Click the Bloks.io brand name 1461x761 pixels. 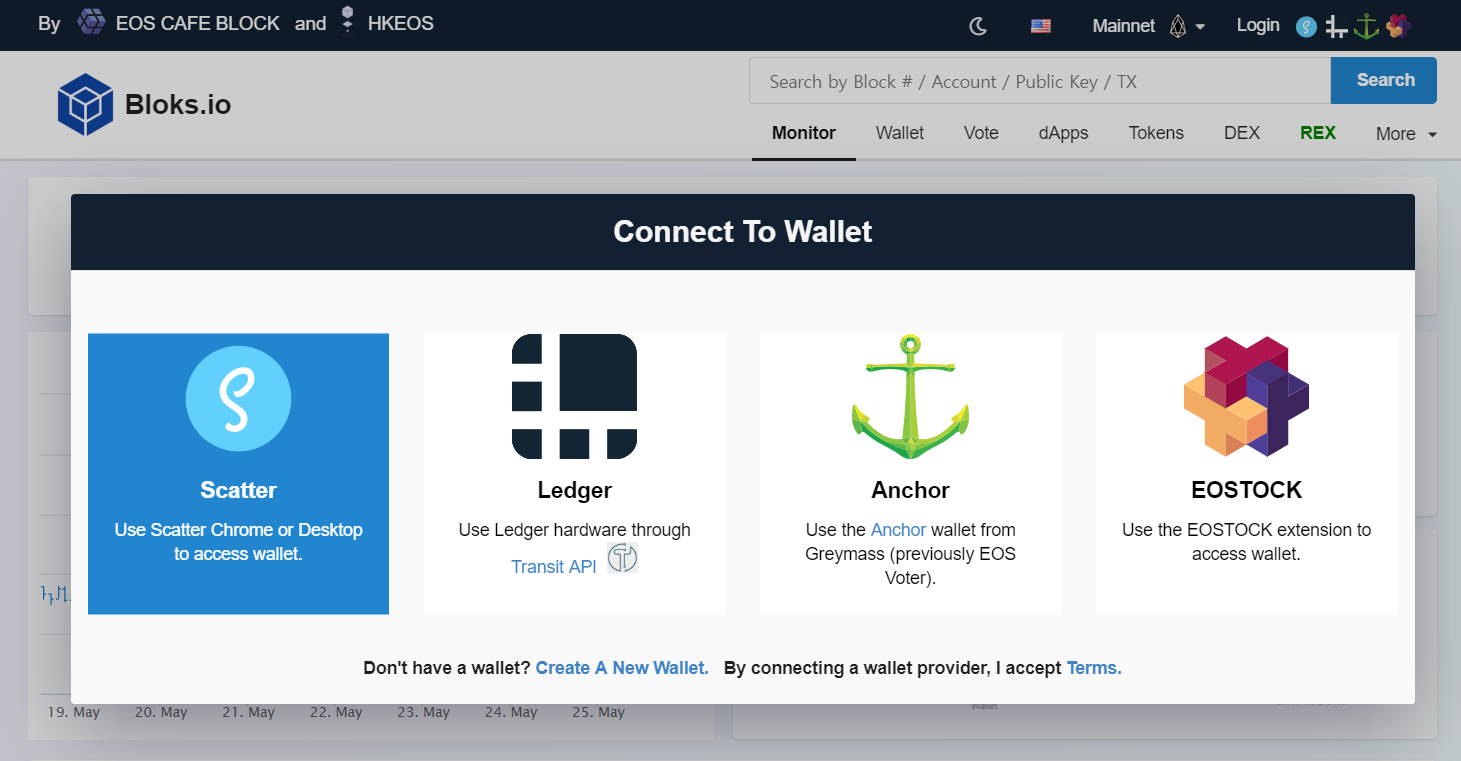point(178,104)
